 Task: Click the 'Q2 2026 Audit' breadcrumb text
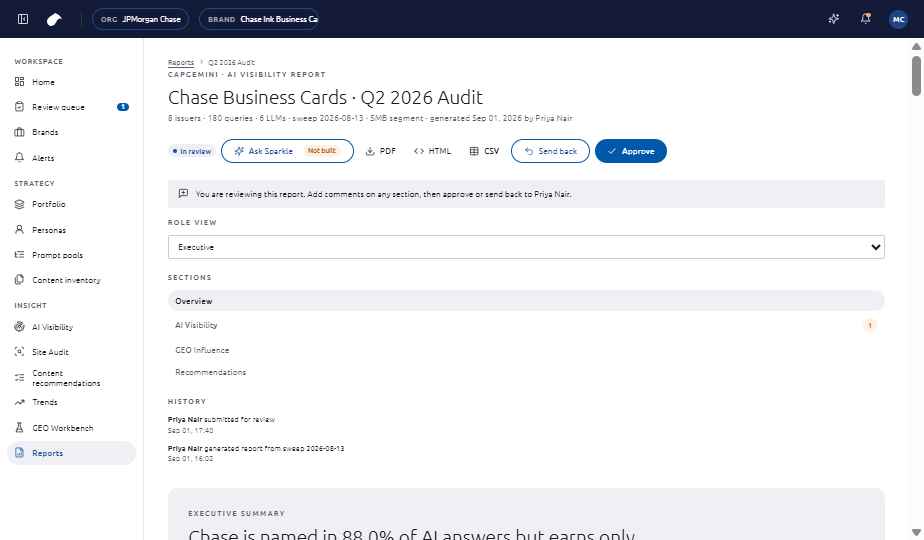(x=231, y=62)
